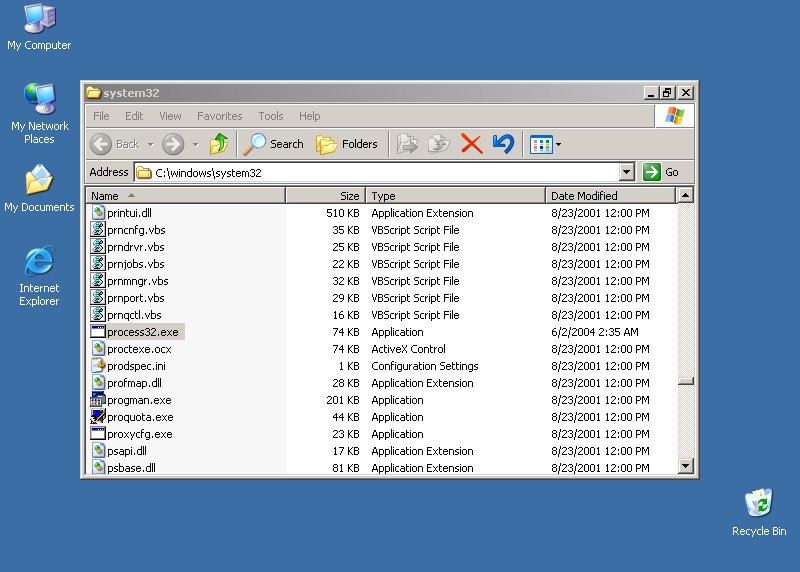Viewport: 800px width, 572px height.
Task: Click the scrollbar down arrow
Action: (x=685, y=465)
